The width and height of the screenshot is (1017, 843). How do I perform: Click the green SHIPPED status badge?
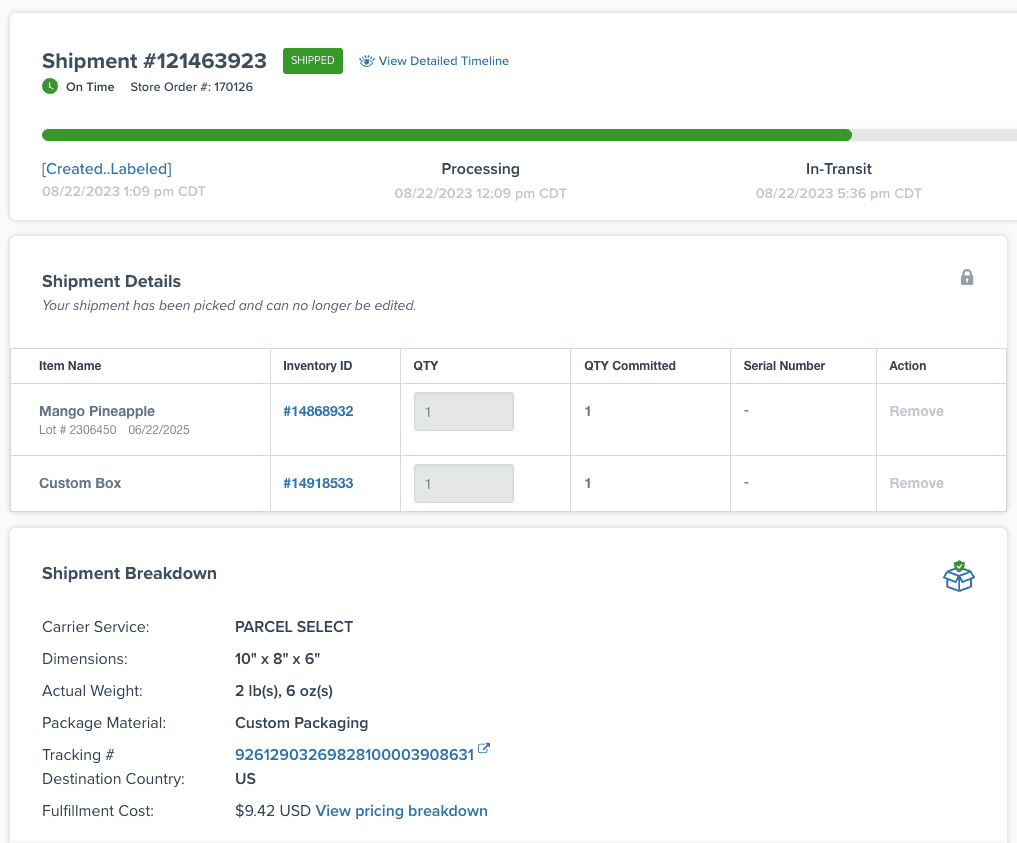tap(313, 61)
